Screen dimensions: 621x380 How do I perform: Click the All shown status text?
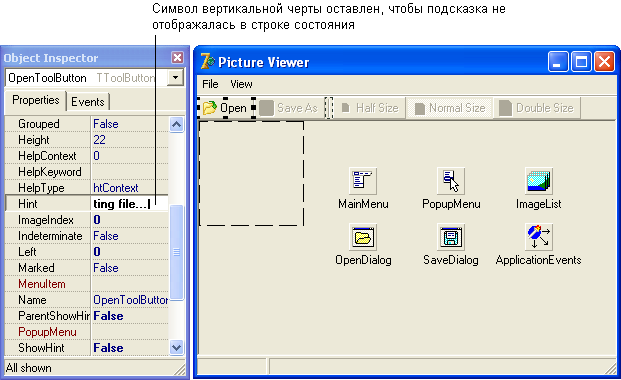point(29,368)
